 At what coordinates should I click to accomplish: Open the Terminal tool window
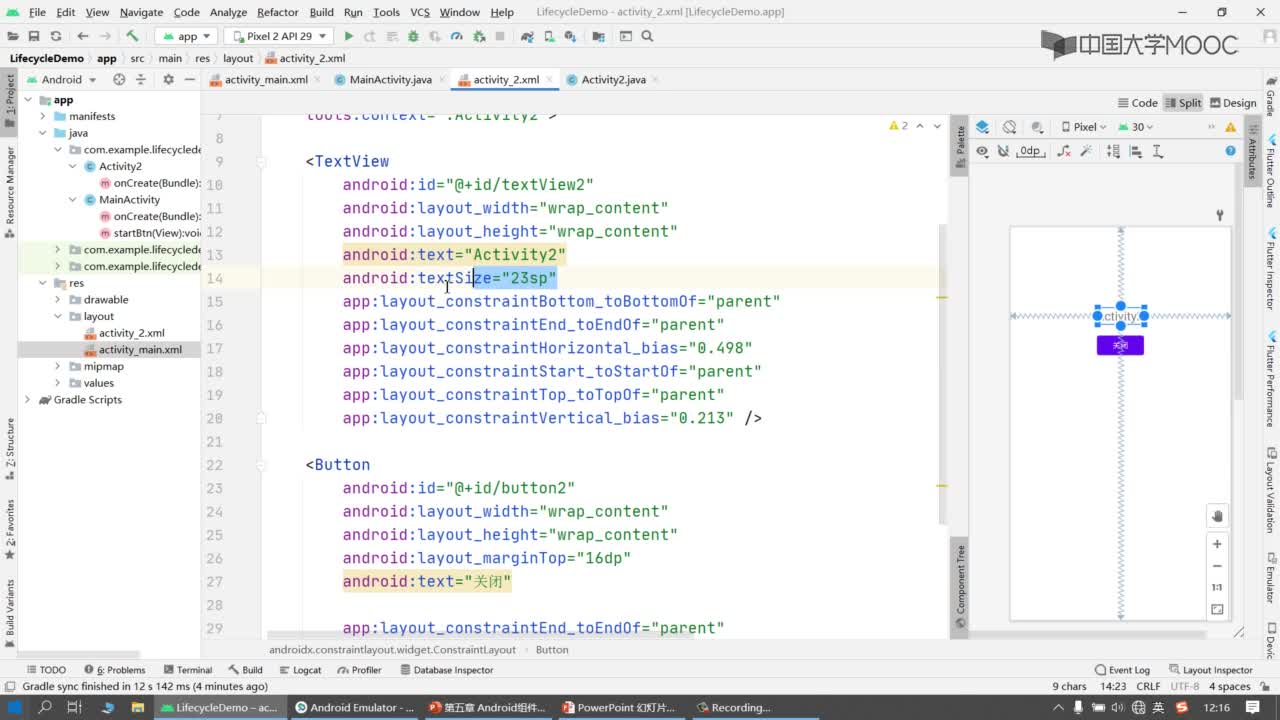pos(187,670)
